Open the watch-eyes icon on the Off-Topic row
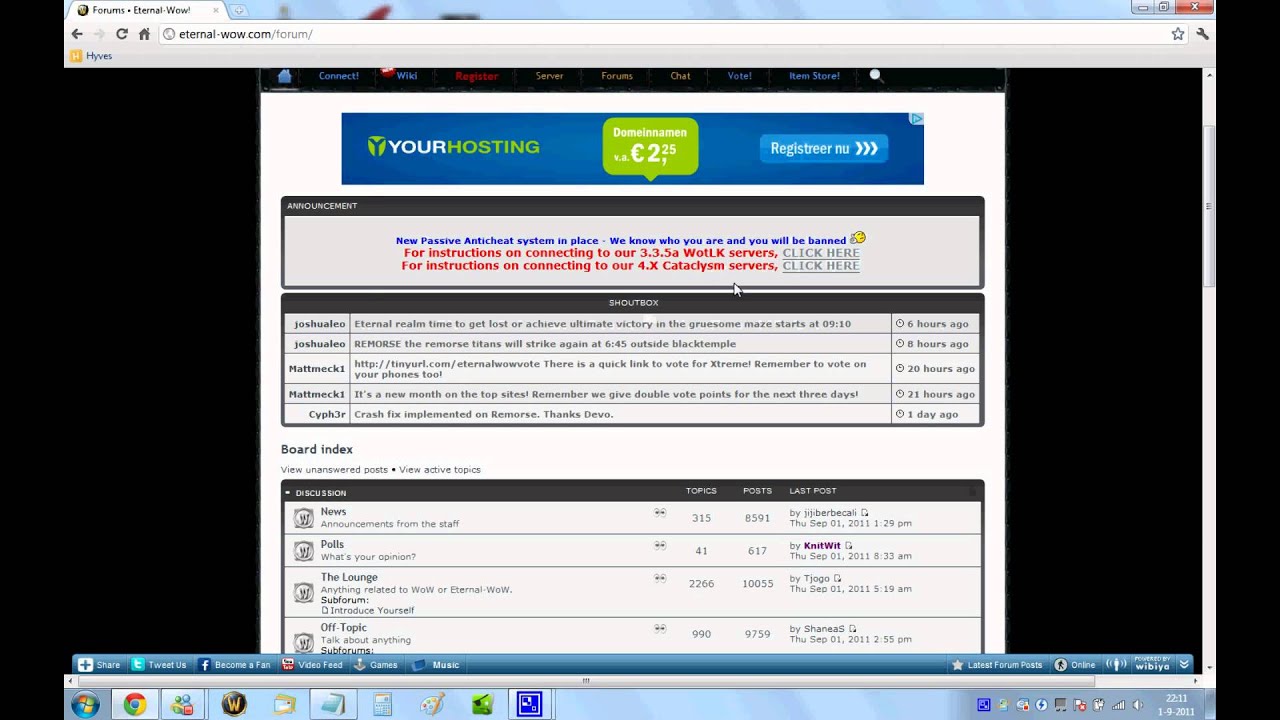This screenshot has height=720, width=1280. pos(660,628)
